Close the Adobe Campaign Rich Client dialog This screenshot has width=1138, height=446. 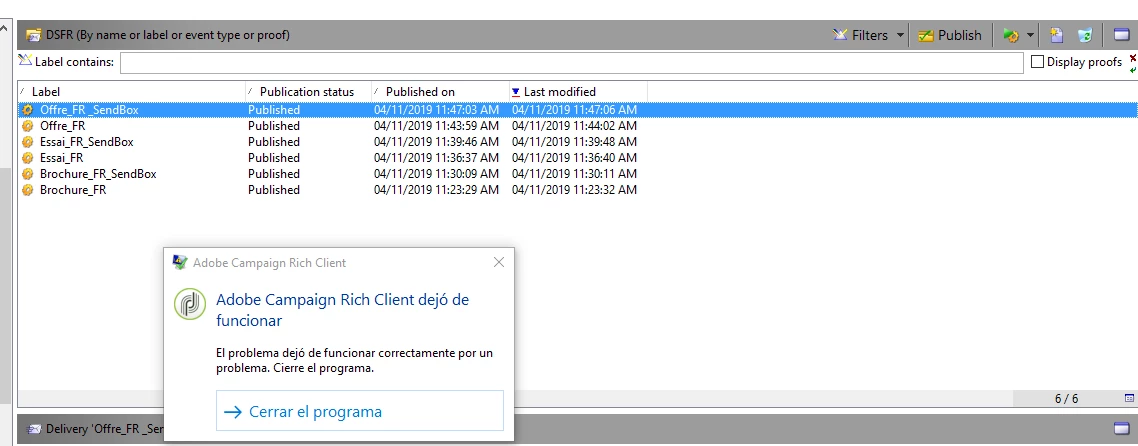pyautogui.click(x=499, y=263)
